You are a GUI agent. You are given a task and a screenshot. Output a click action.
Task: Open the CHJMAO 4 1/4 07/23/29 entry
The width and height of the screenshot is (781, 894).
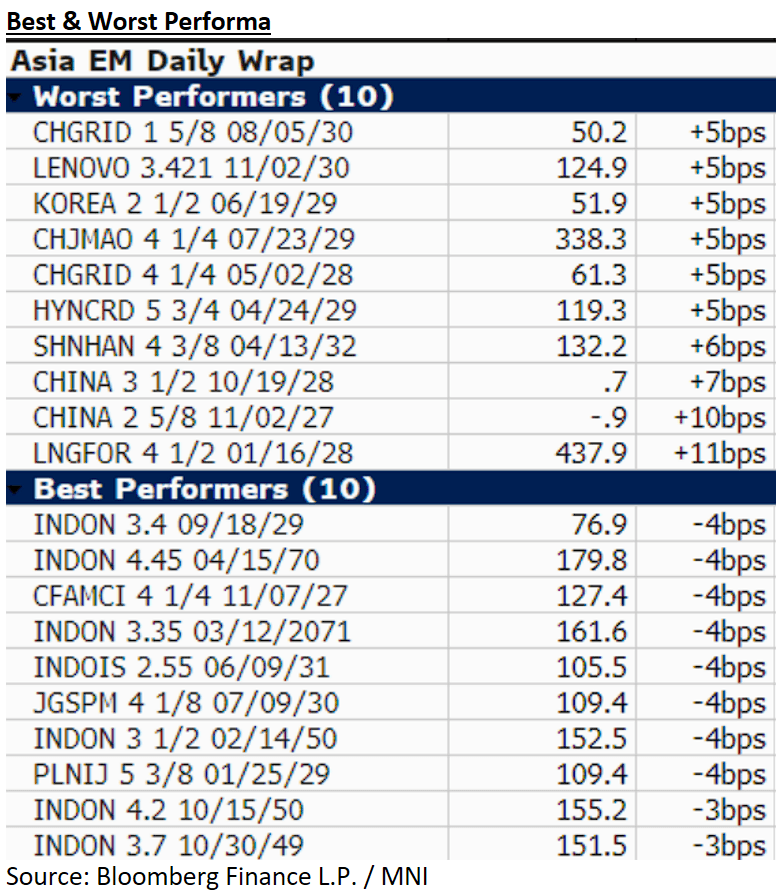[x=194, y=239]
